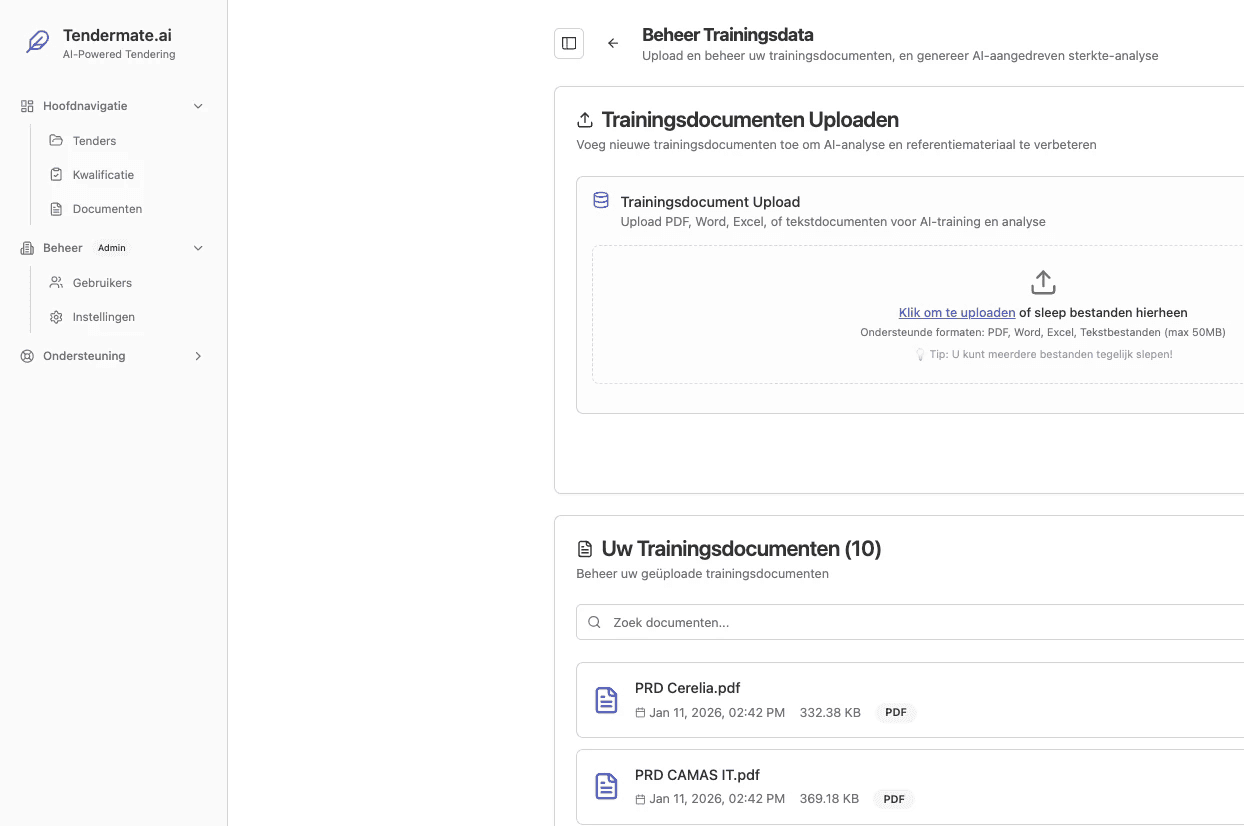This screenshot has width=1244, height=826.
Task: Click the Beheer Trainingsdata page title
Action: (x=727, y=35)
